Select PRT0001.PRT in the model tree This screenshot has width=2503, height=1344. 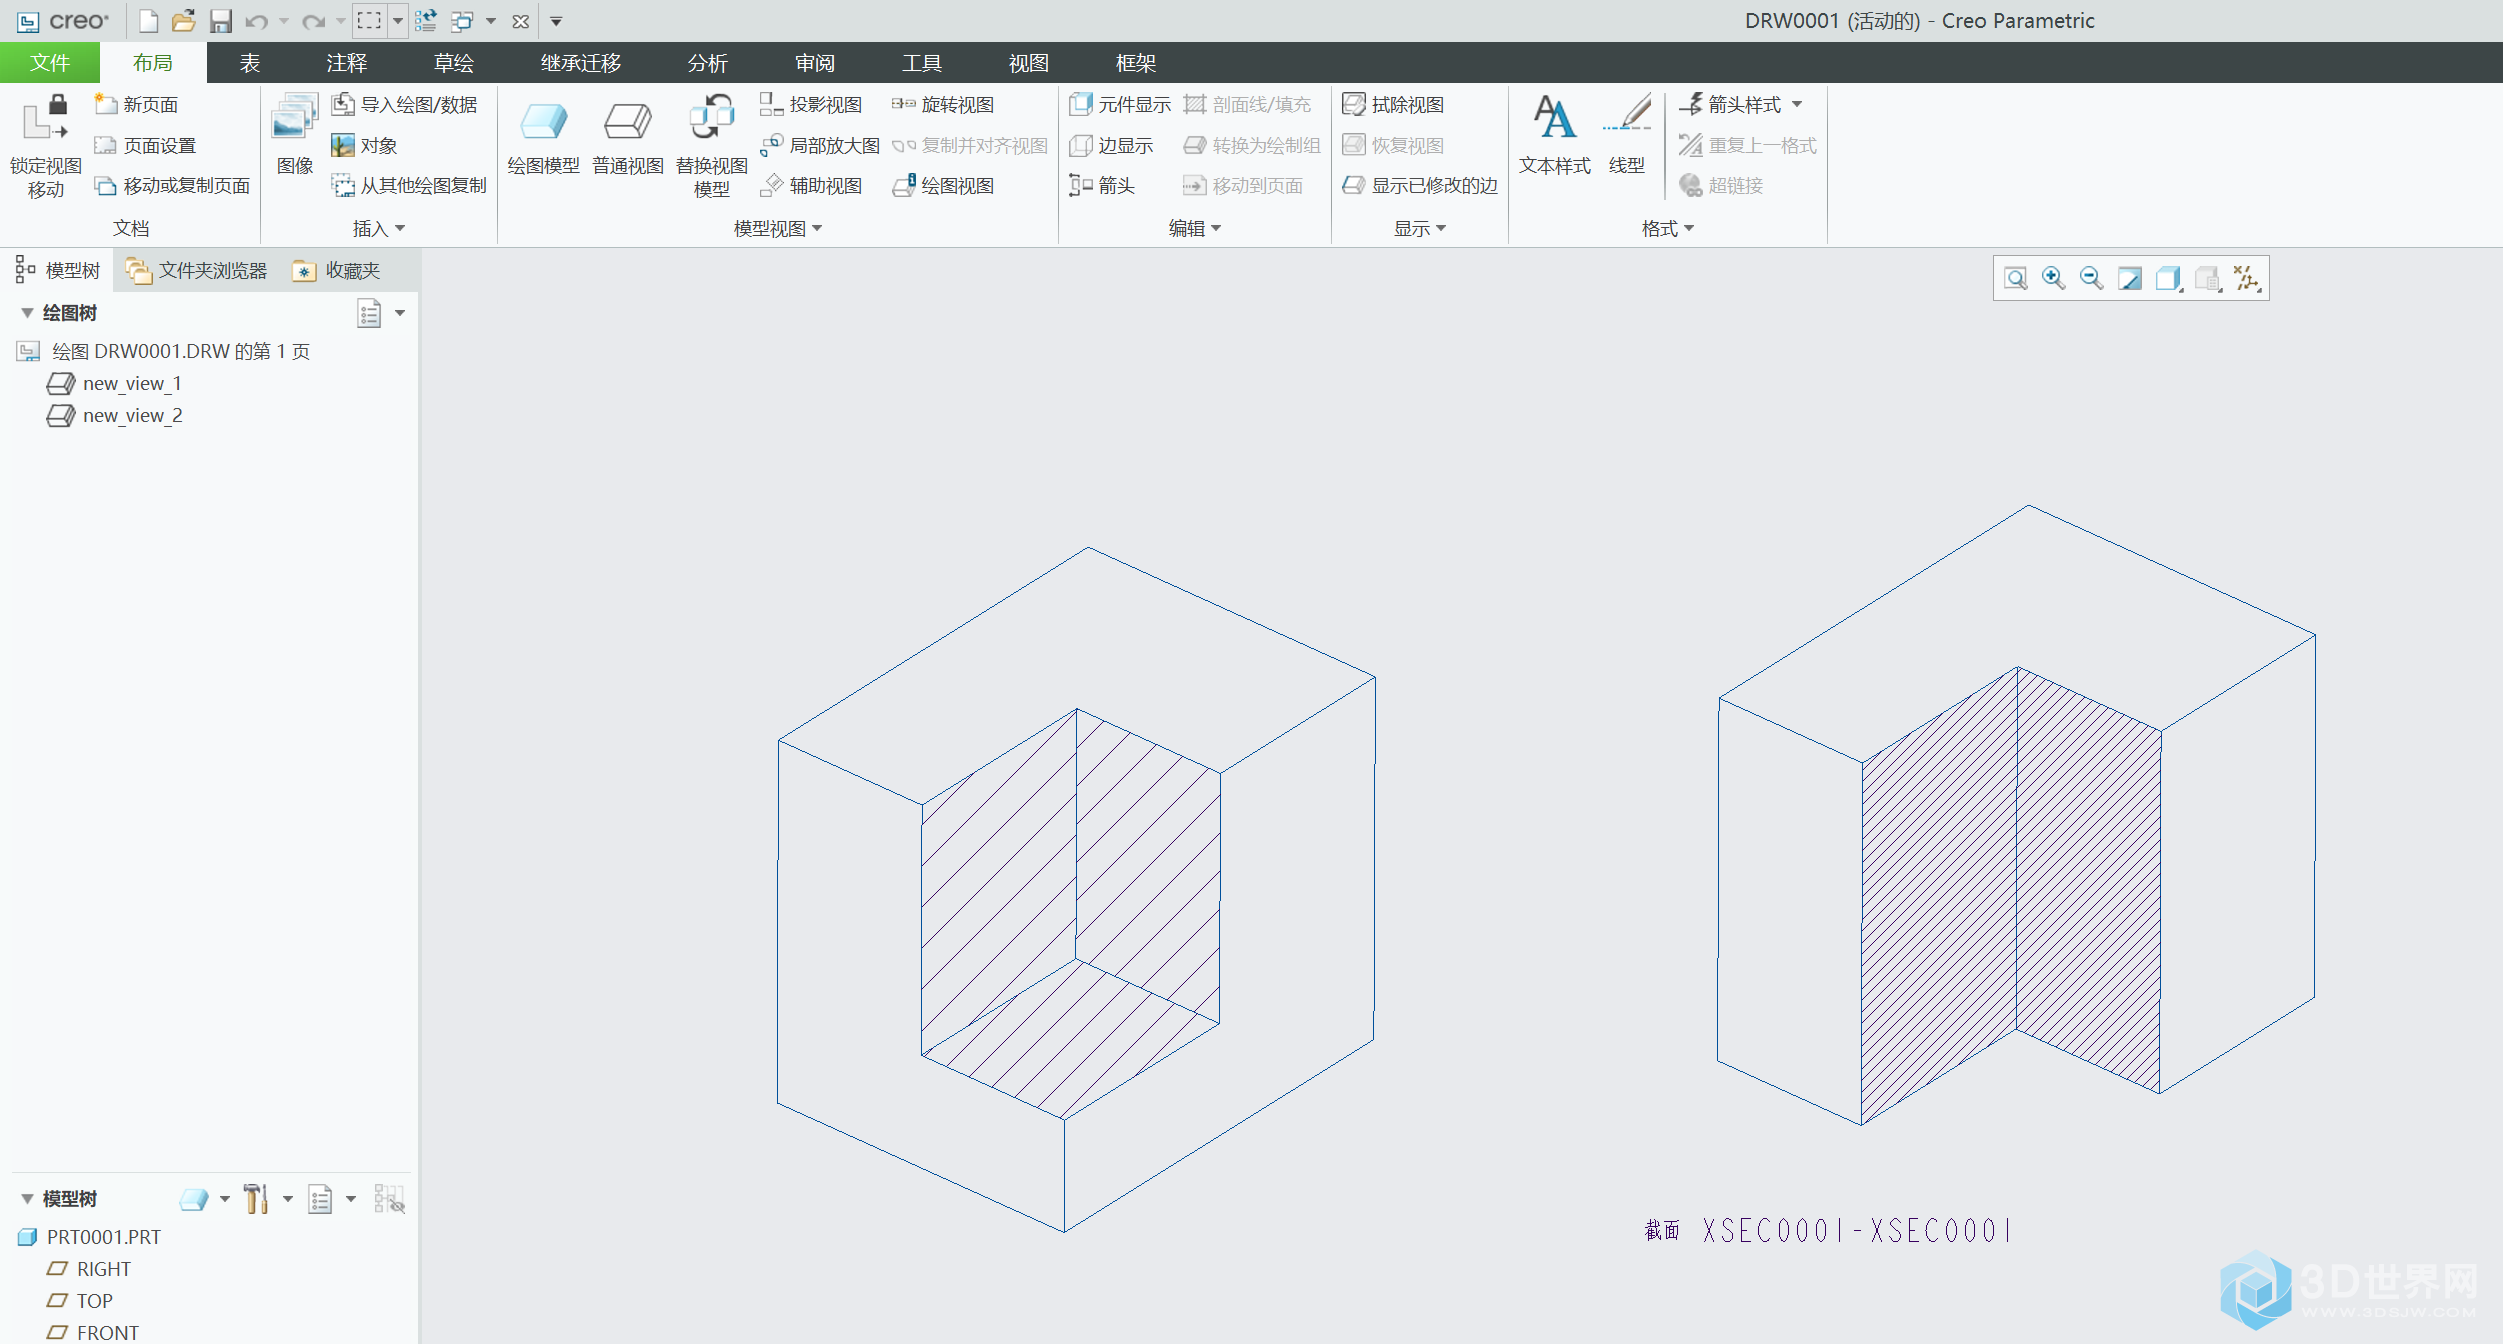tap(89, 1237)
